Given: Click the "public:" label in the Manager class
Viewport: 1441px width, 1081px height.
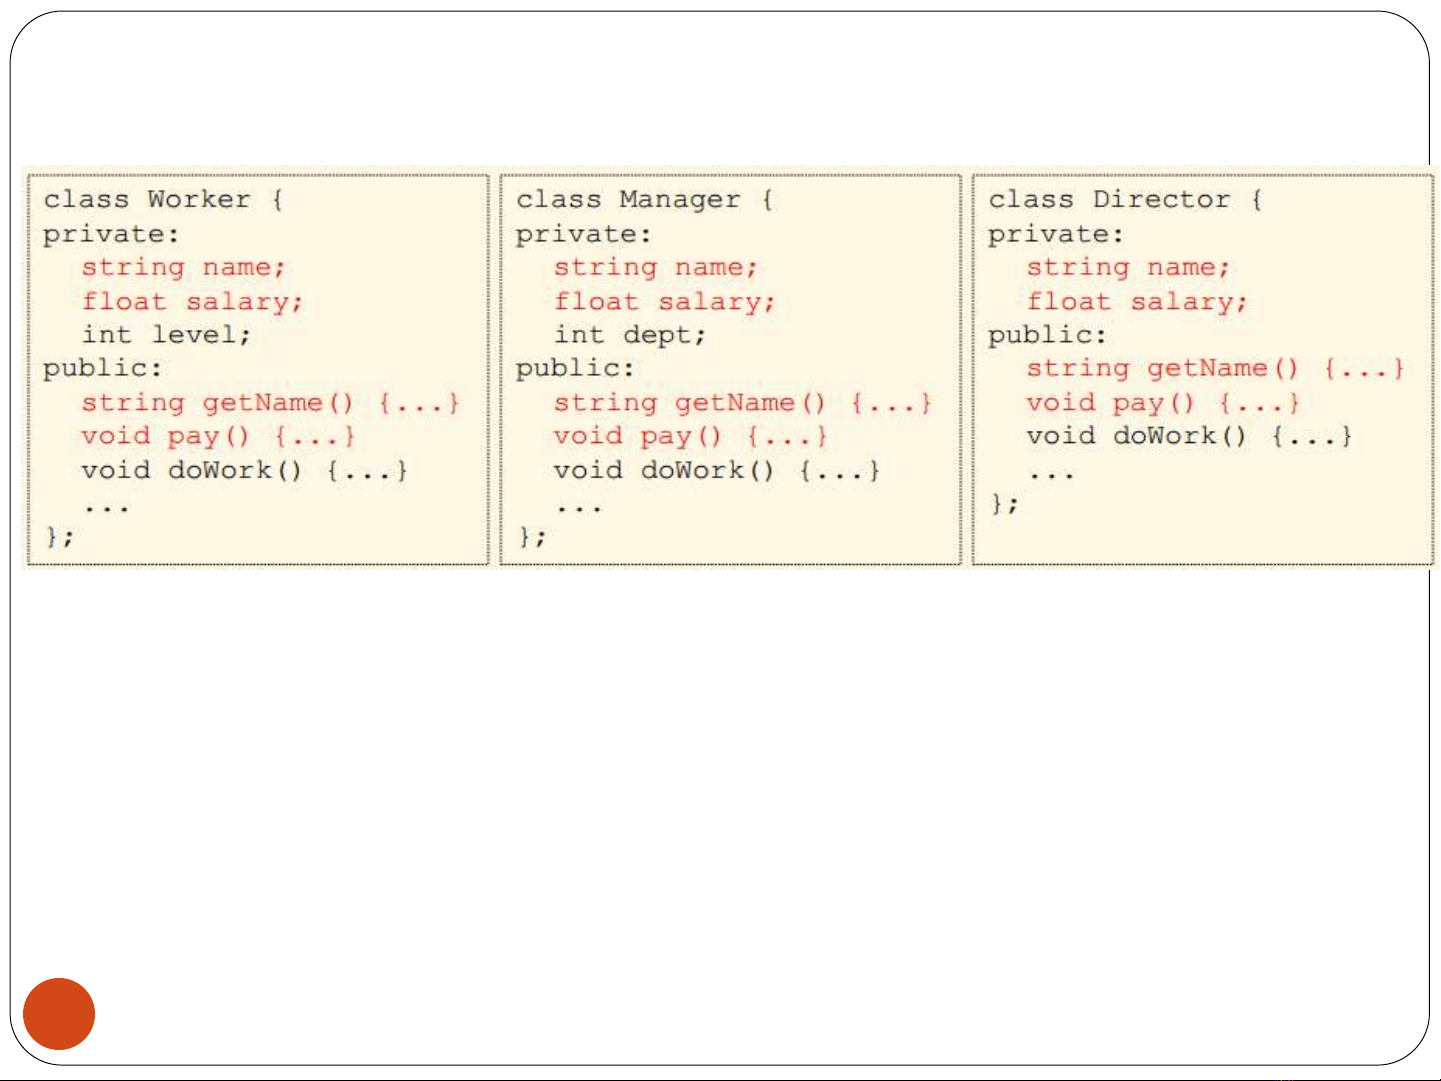Looking at the screenshot, I should pos(575,369).
